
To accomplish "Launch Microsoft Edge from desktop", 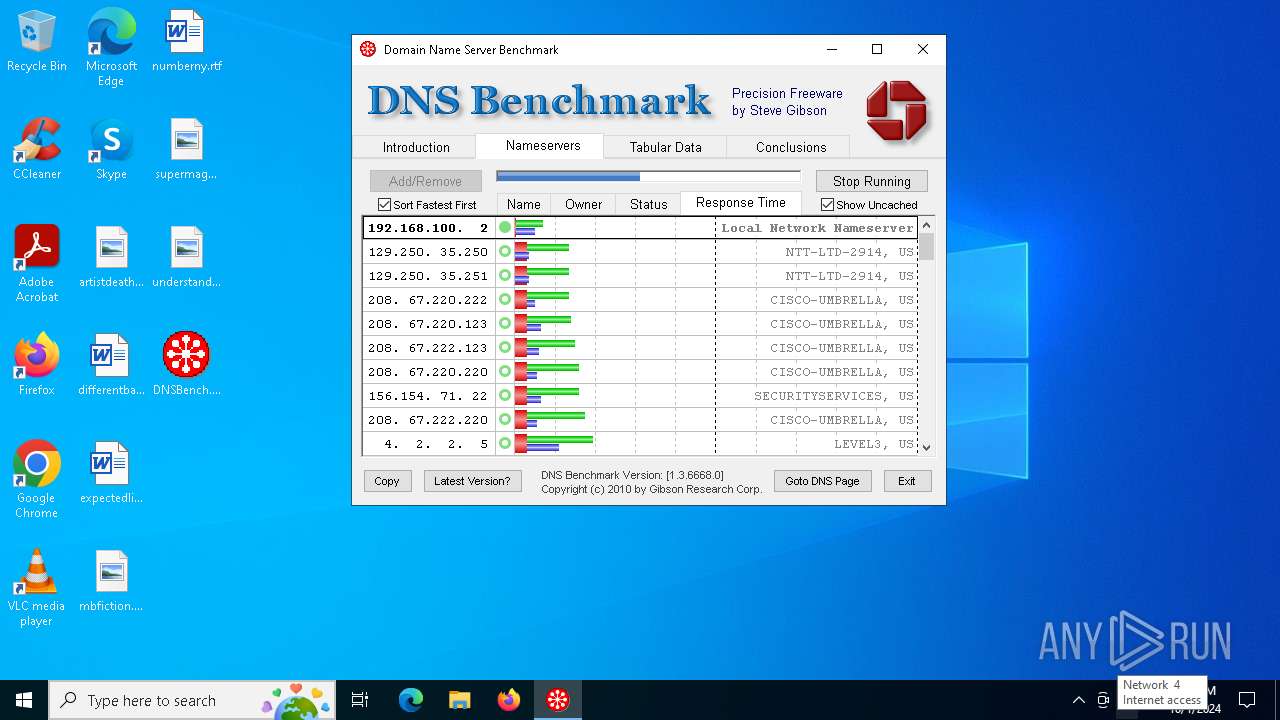I will click(111, 48).
